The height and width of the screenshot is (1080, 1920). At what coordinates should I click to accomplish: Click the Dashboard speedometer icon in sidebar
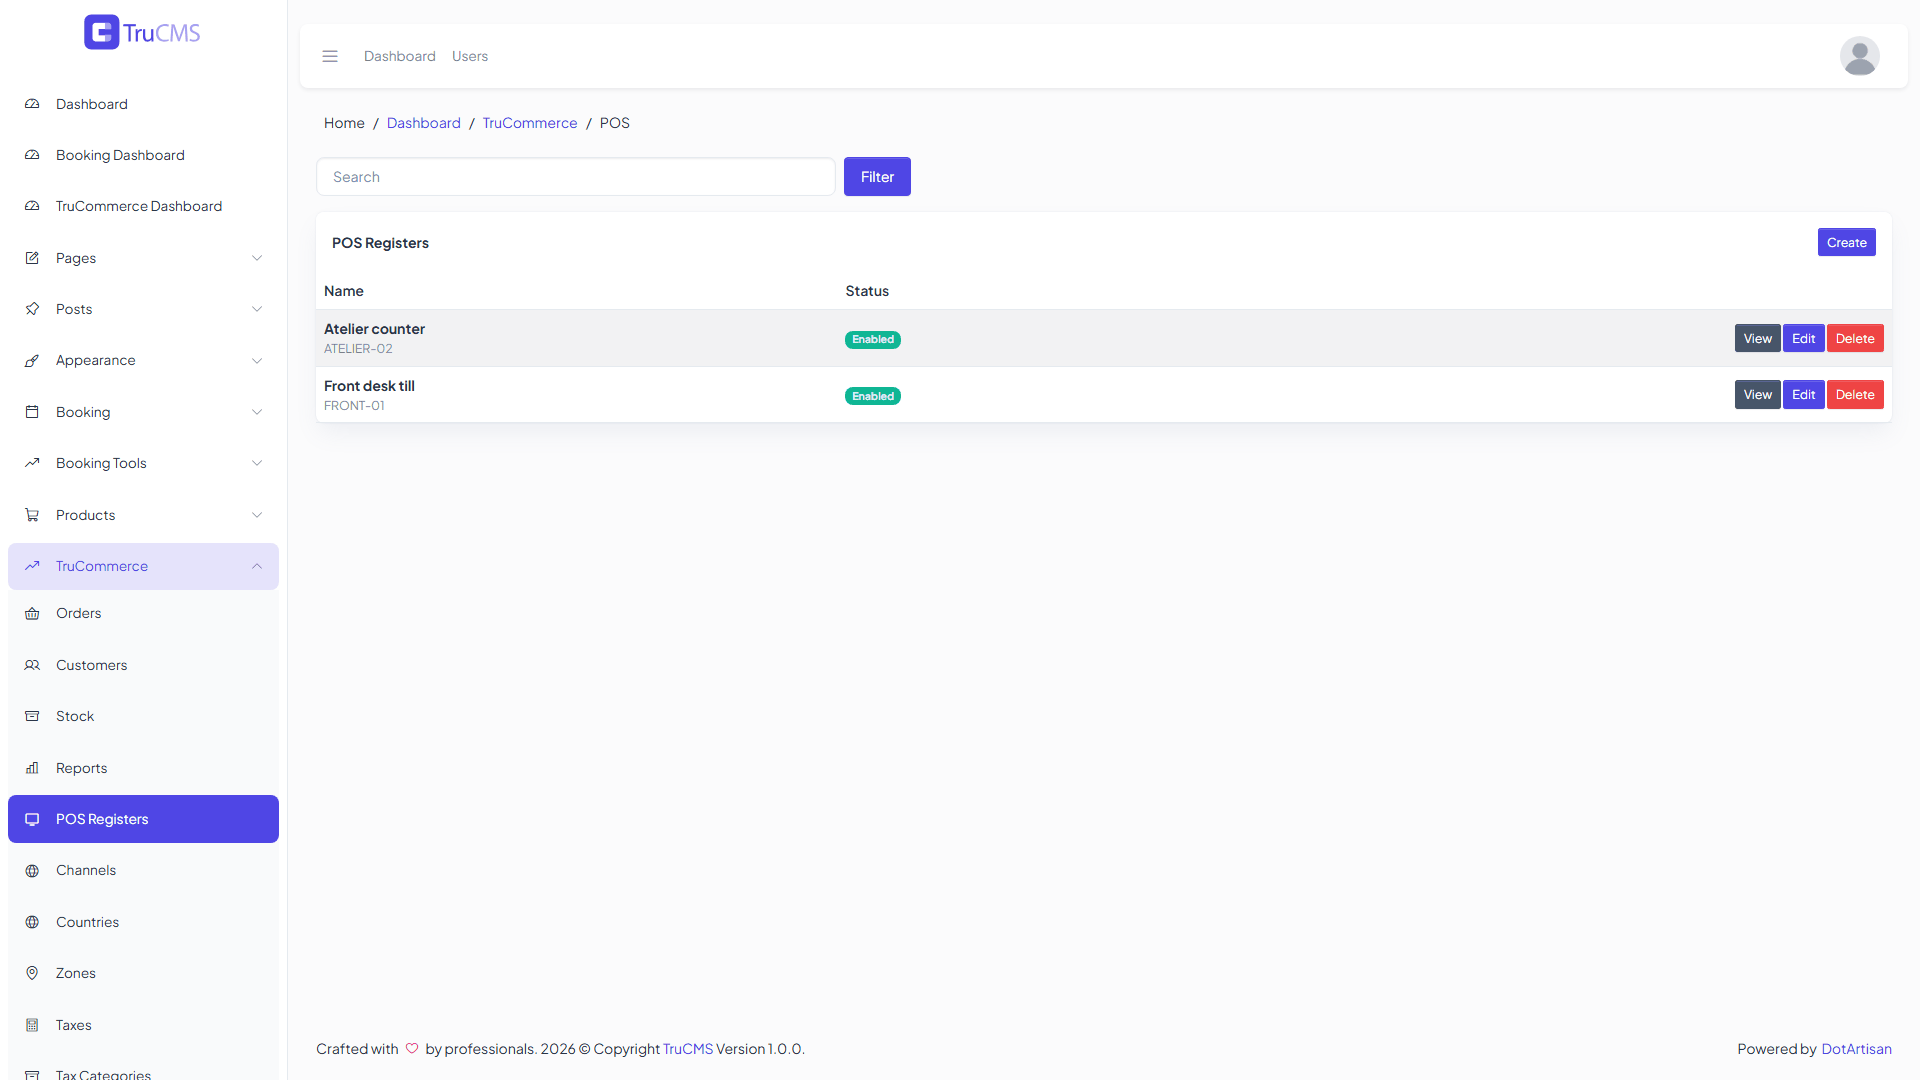tap(32, 104)
